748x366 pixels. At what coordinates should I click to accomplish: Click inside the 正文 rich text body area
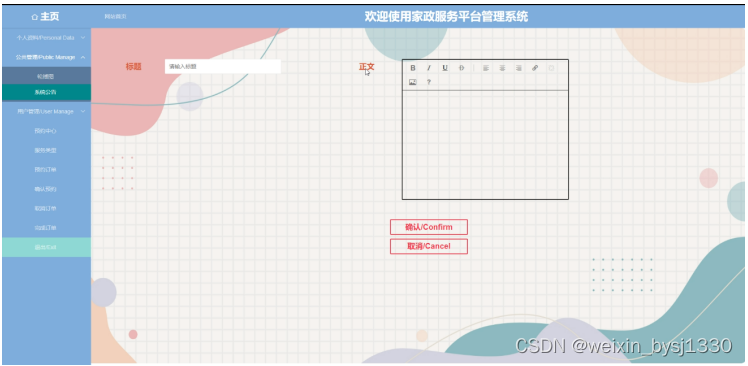click(485, 145)
